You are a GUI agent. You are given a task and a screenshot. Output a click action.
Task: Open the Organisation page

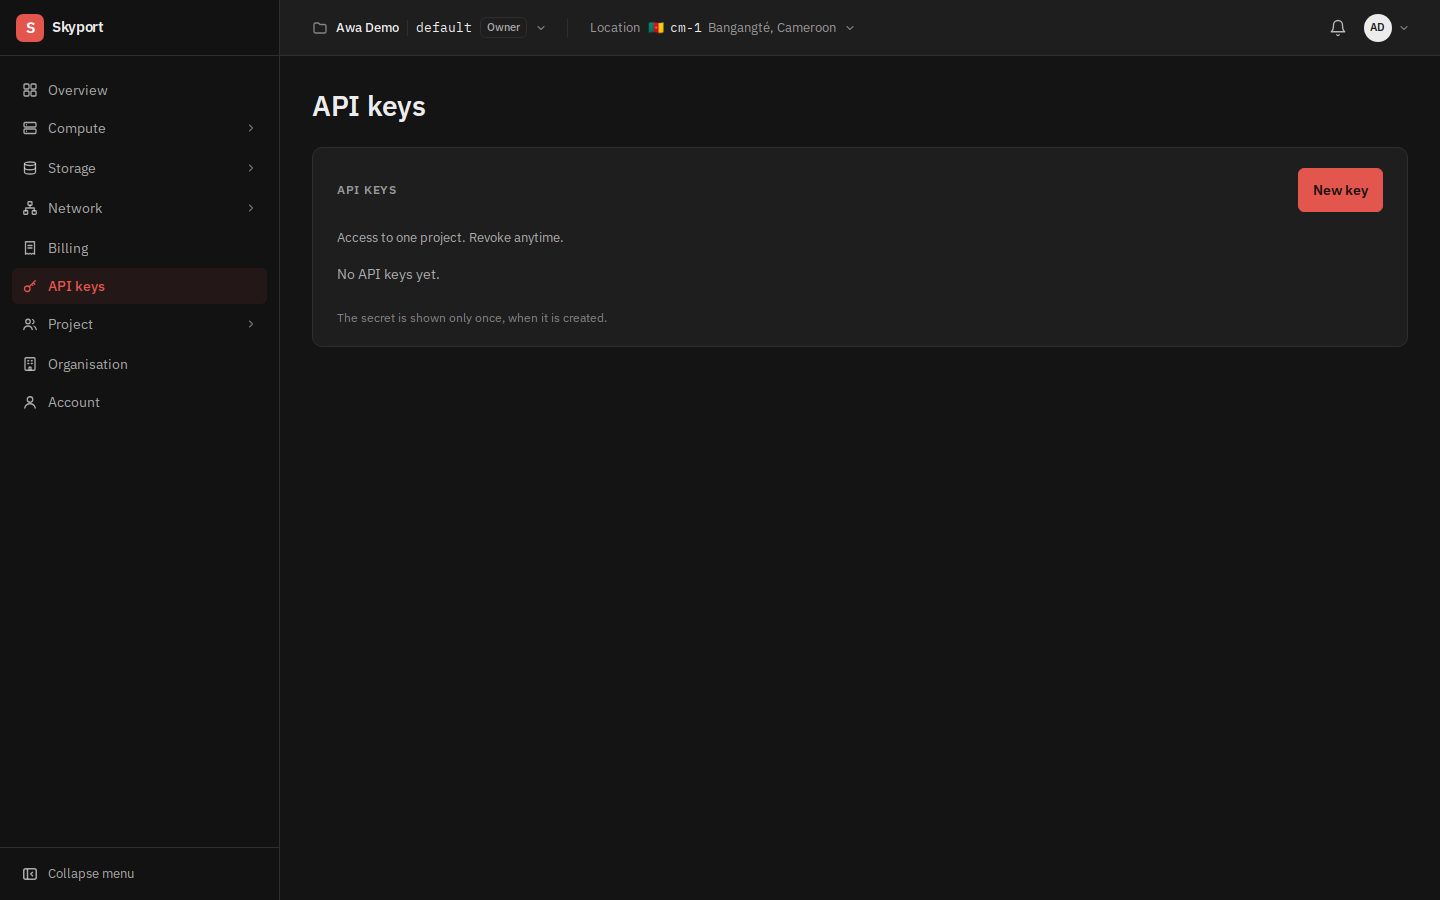(139, 364)
